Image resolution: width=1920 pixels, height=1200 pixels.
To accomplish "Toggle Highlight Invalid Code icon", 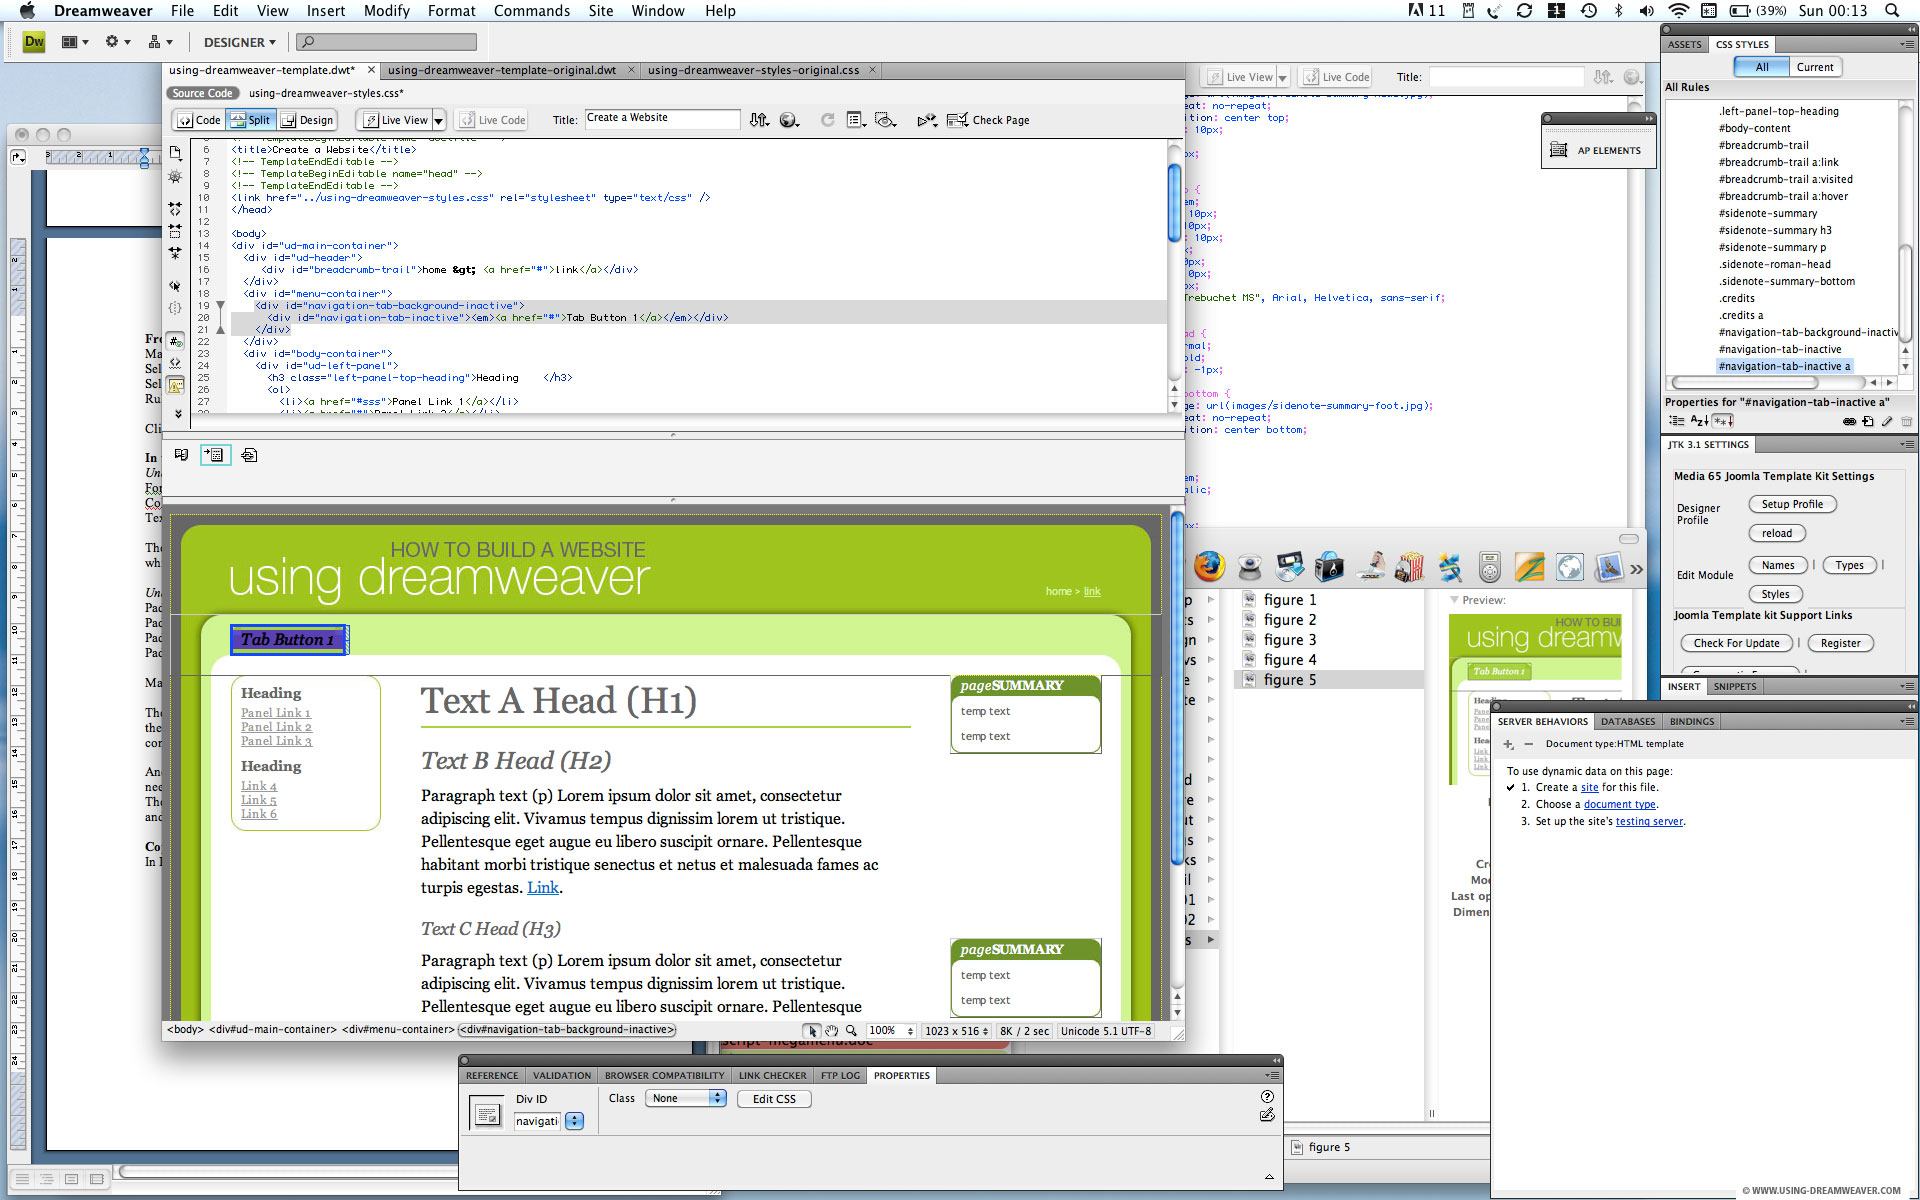I will click(176, 363).
